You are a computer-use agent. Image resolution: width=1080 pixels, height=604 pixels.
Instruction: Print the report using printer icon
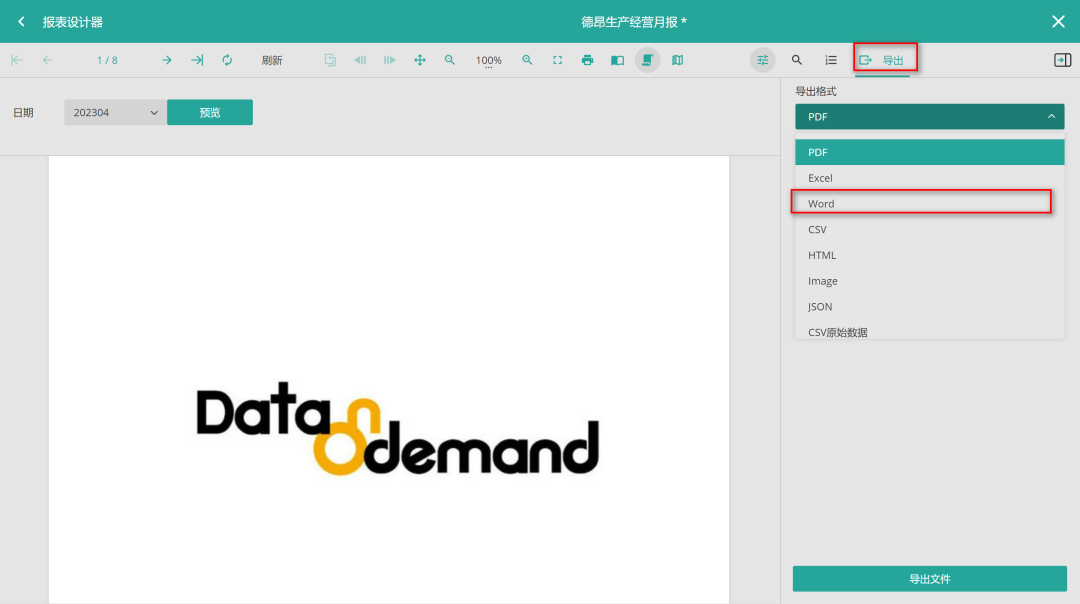tap(587, 60)
